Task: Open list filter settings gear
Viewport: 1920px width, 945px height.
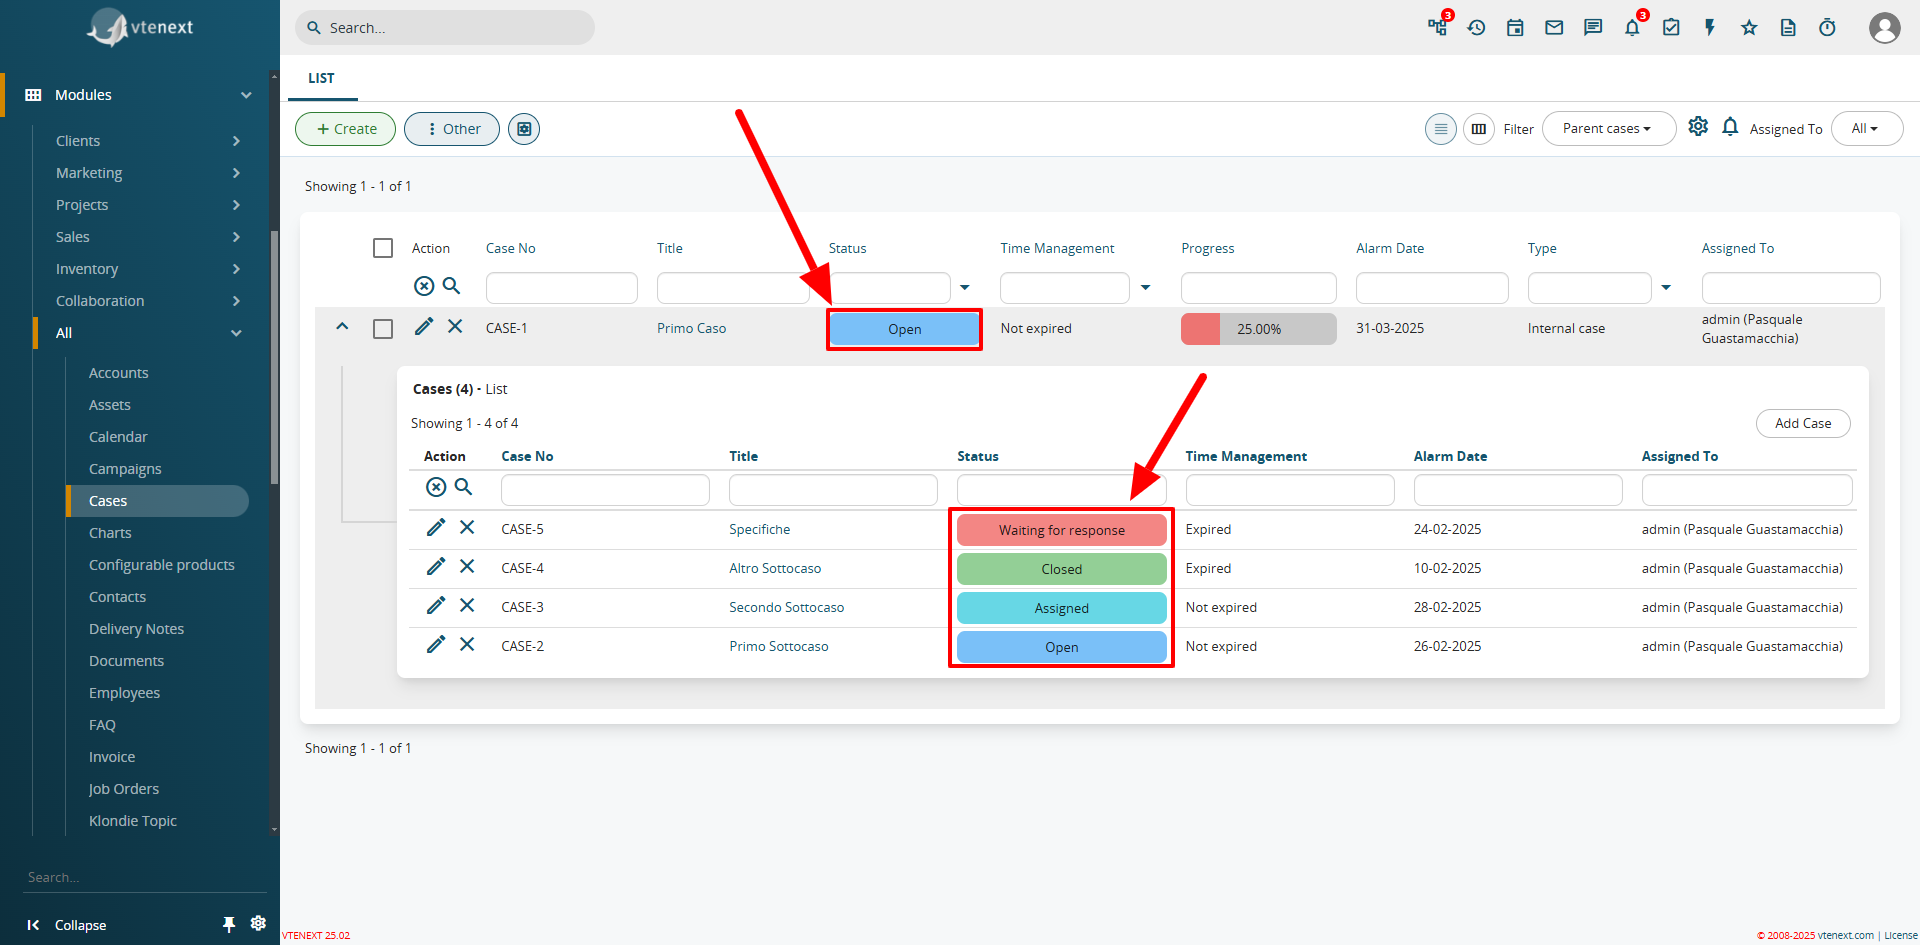Action: click(1698, 126)
